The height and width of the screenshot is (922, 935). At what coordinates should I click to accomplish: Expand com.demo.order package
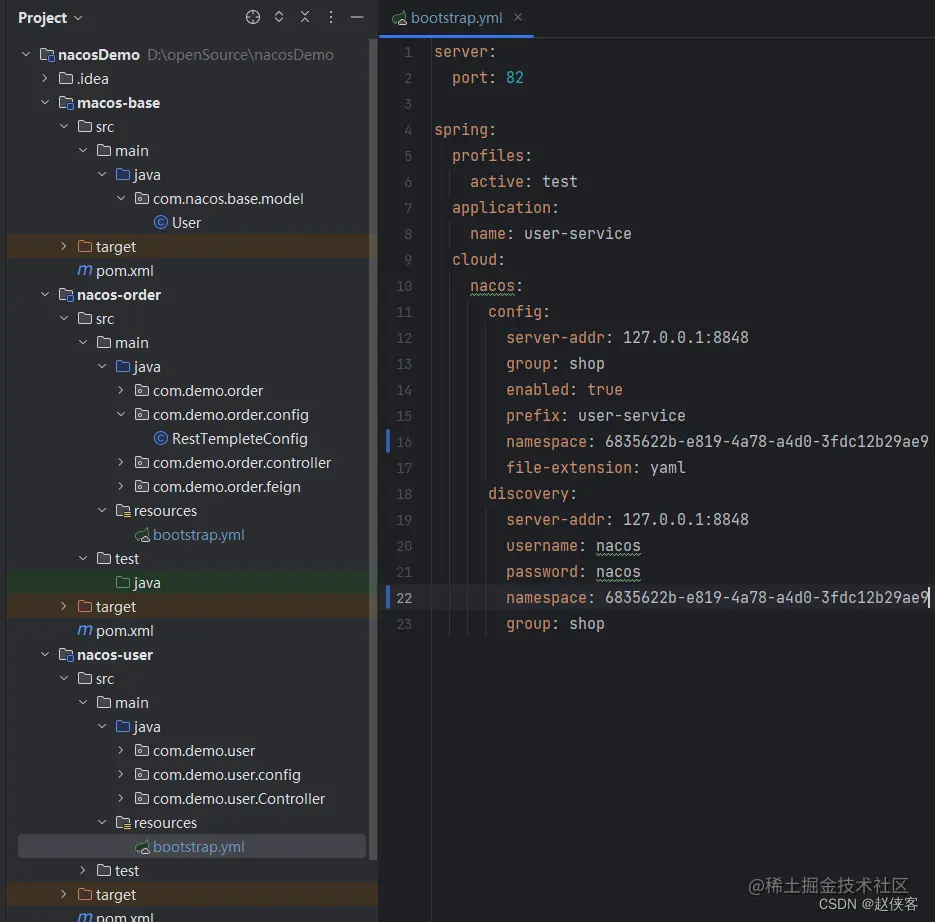[x=120, y=390]
